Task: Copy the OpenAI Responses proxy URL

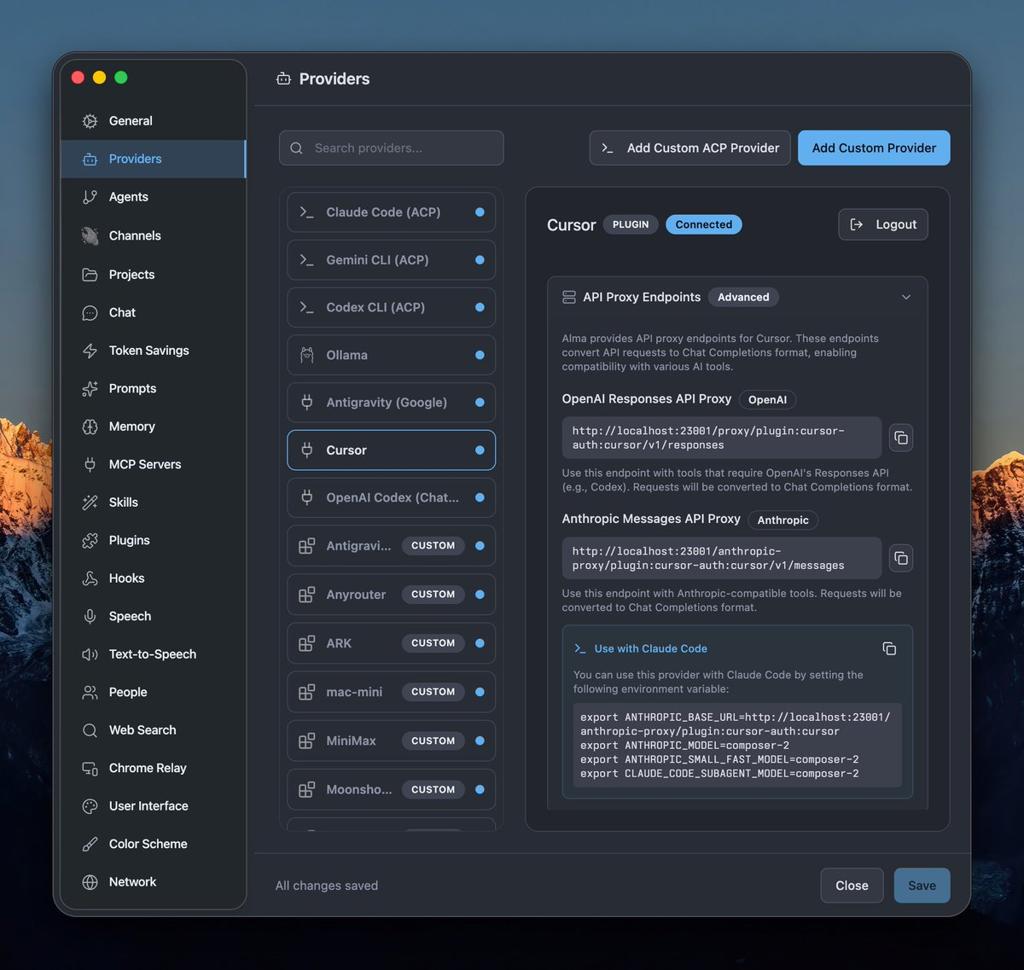Action: pyautogui.click(x=901, y=438)
